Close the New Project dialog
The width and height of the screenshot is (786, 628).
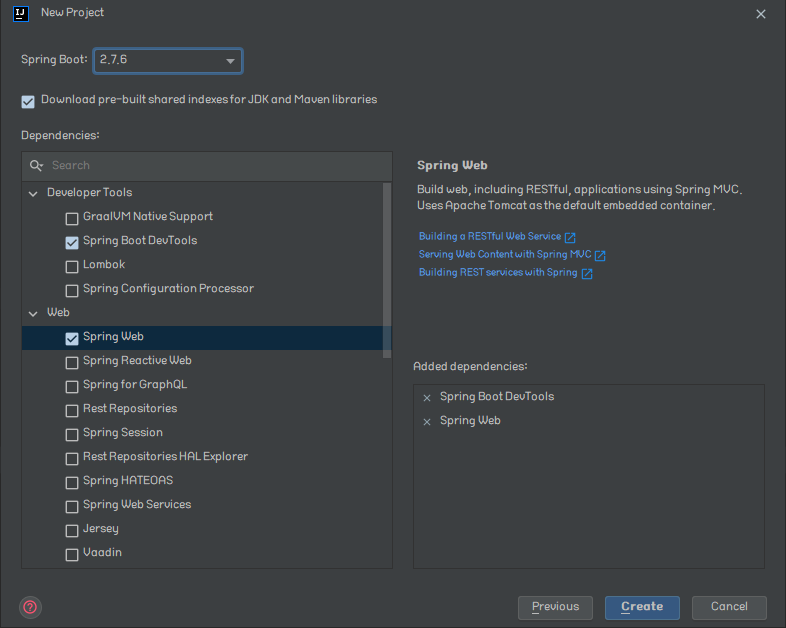click(761, 14)
